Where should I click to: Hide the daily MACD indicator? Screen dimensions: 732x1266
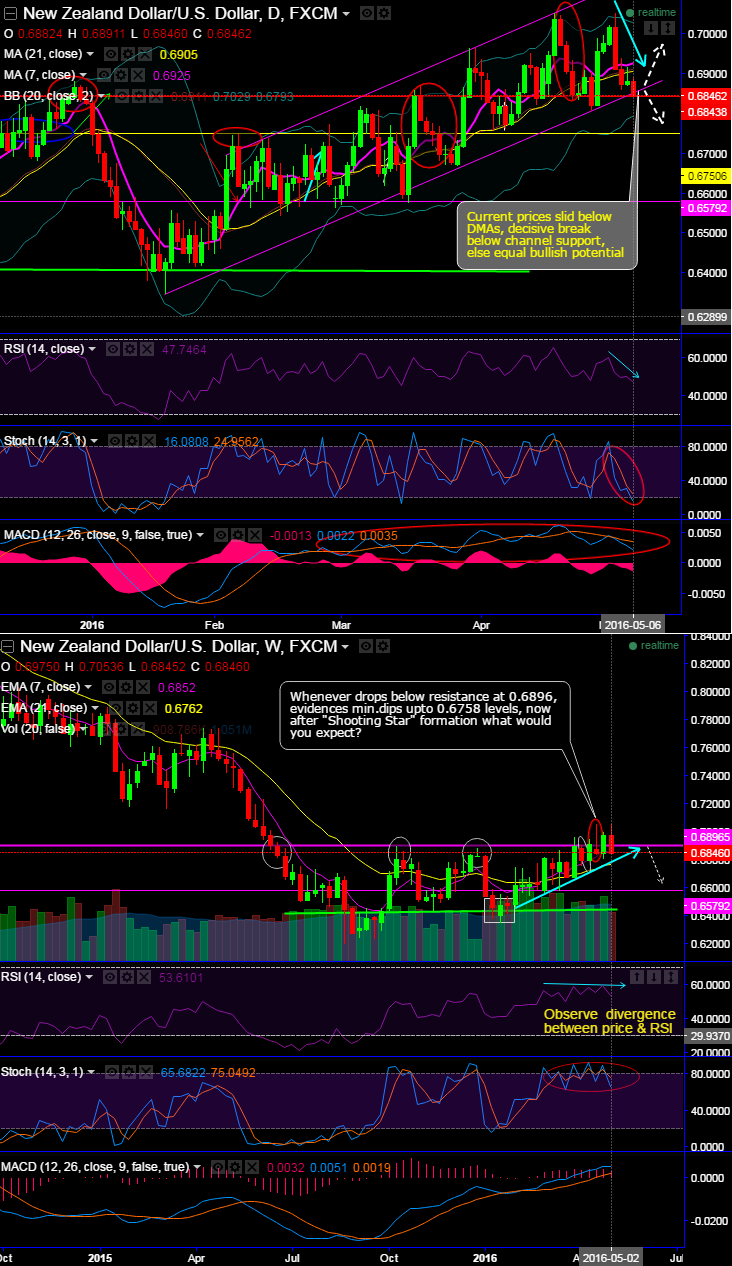click(221, 535)
